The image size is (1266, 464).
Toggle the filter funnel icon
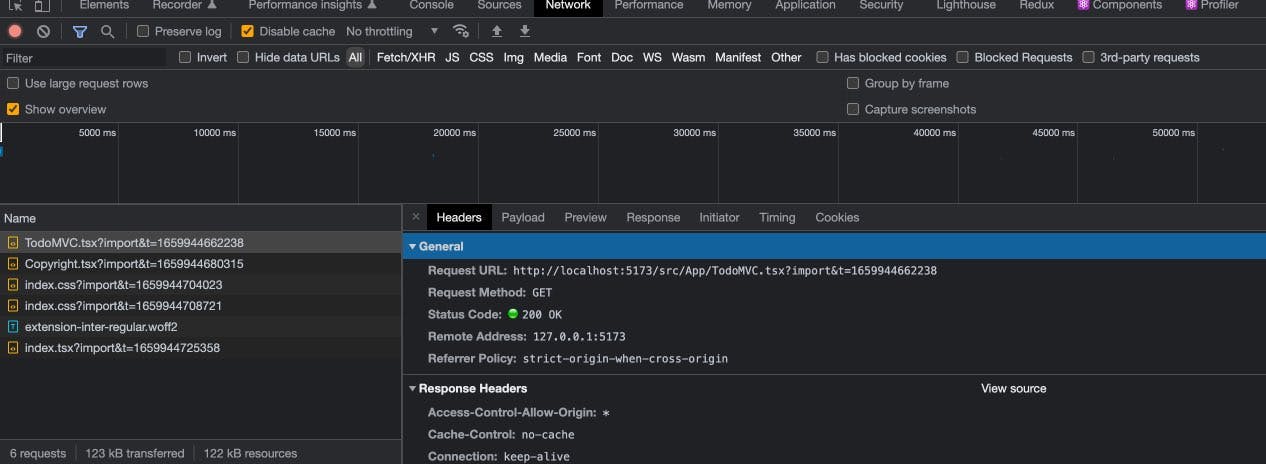(x=80, y=32)
